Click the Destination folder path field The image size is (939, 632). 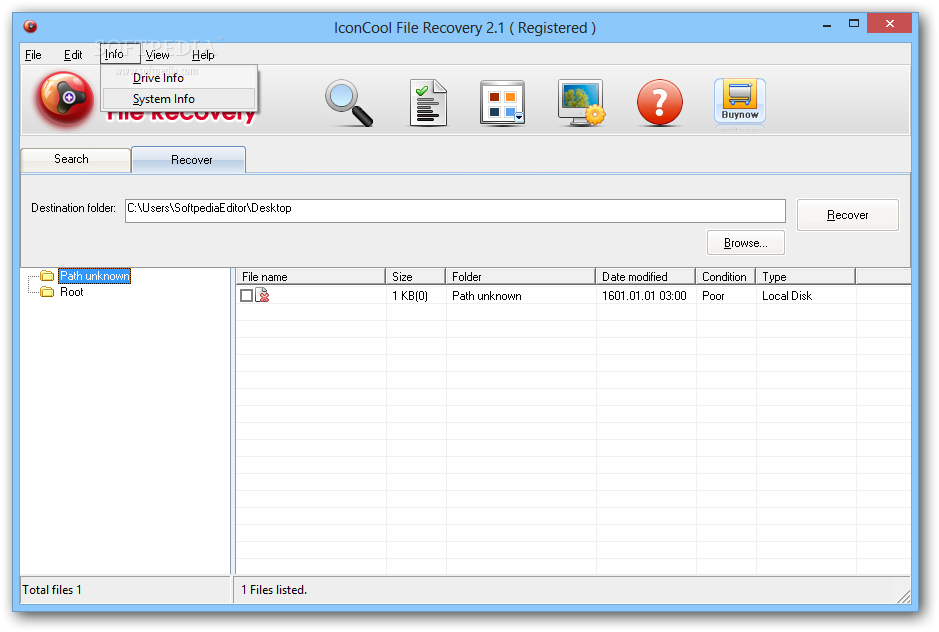tap(455, 211)
